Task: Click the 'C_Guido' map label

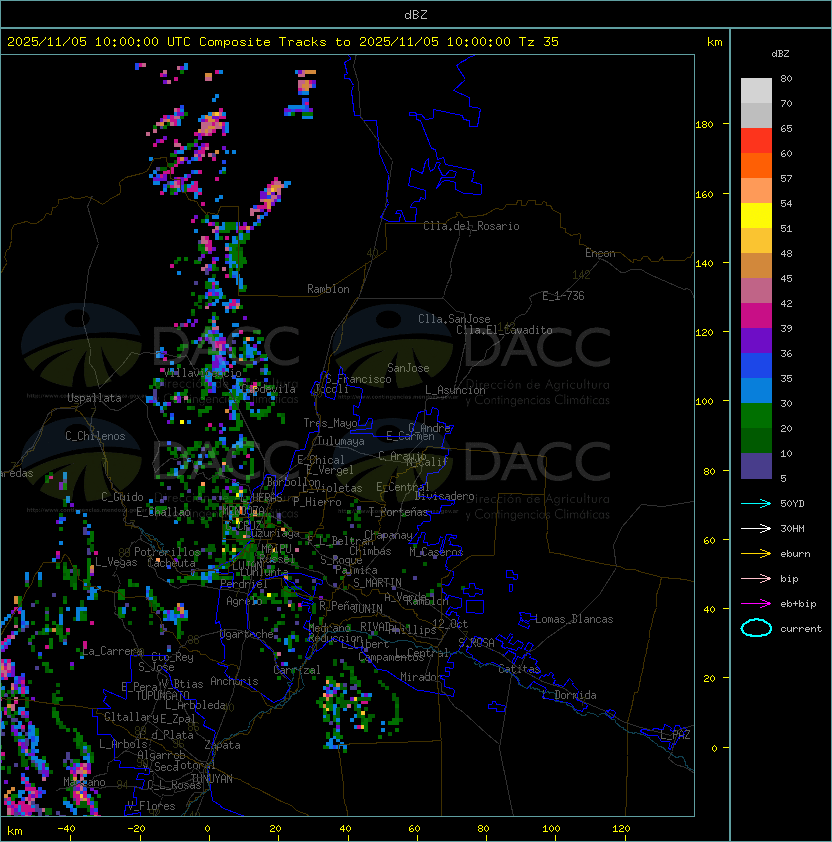Action: coord(122,497)
